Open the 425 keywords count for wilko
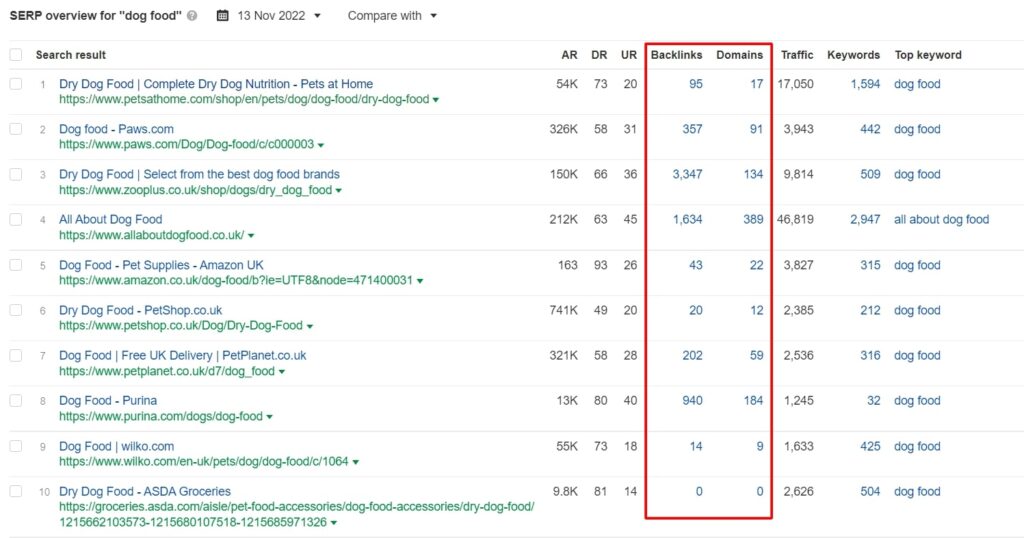The image size is (1024, 538). (870, 446)
